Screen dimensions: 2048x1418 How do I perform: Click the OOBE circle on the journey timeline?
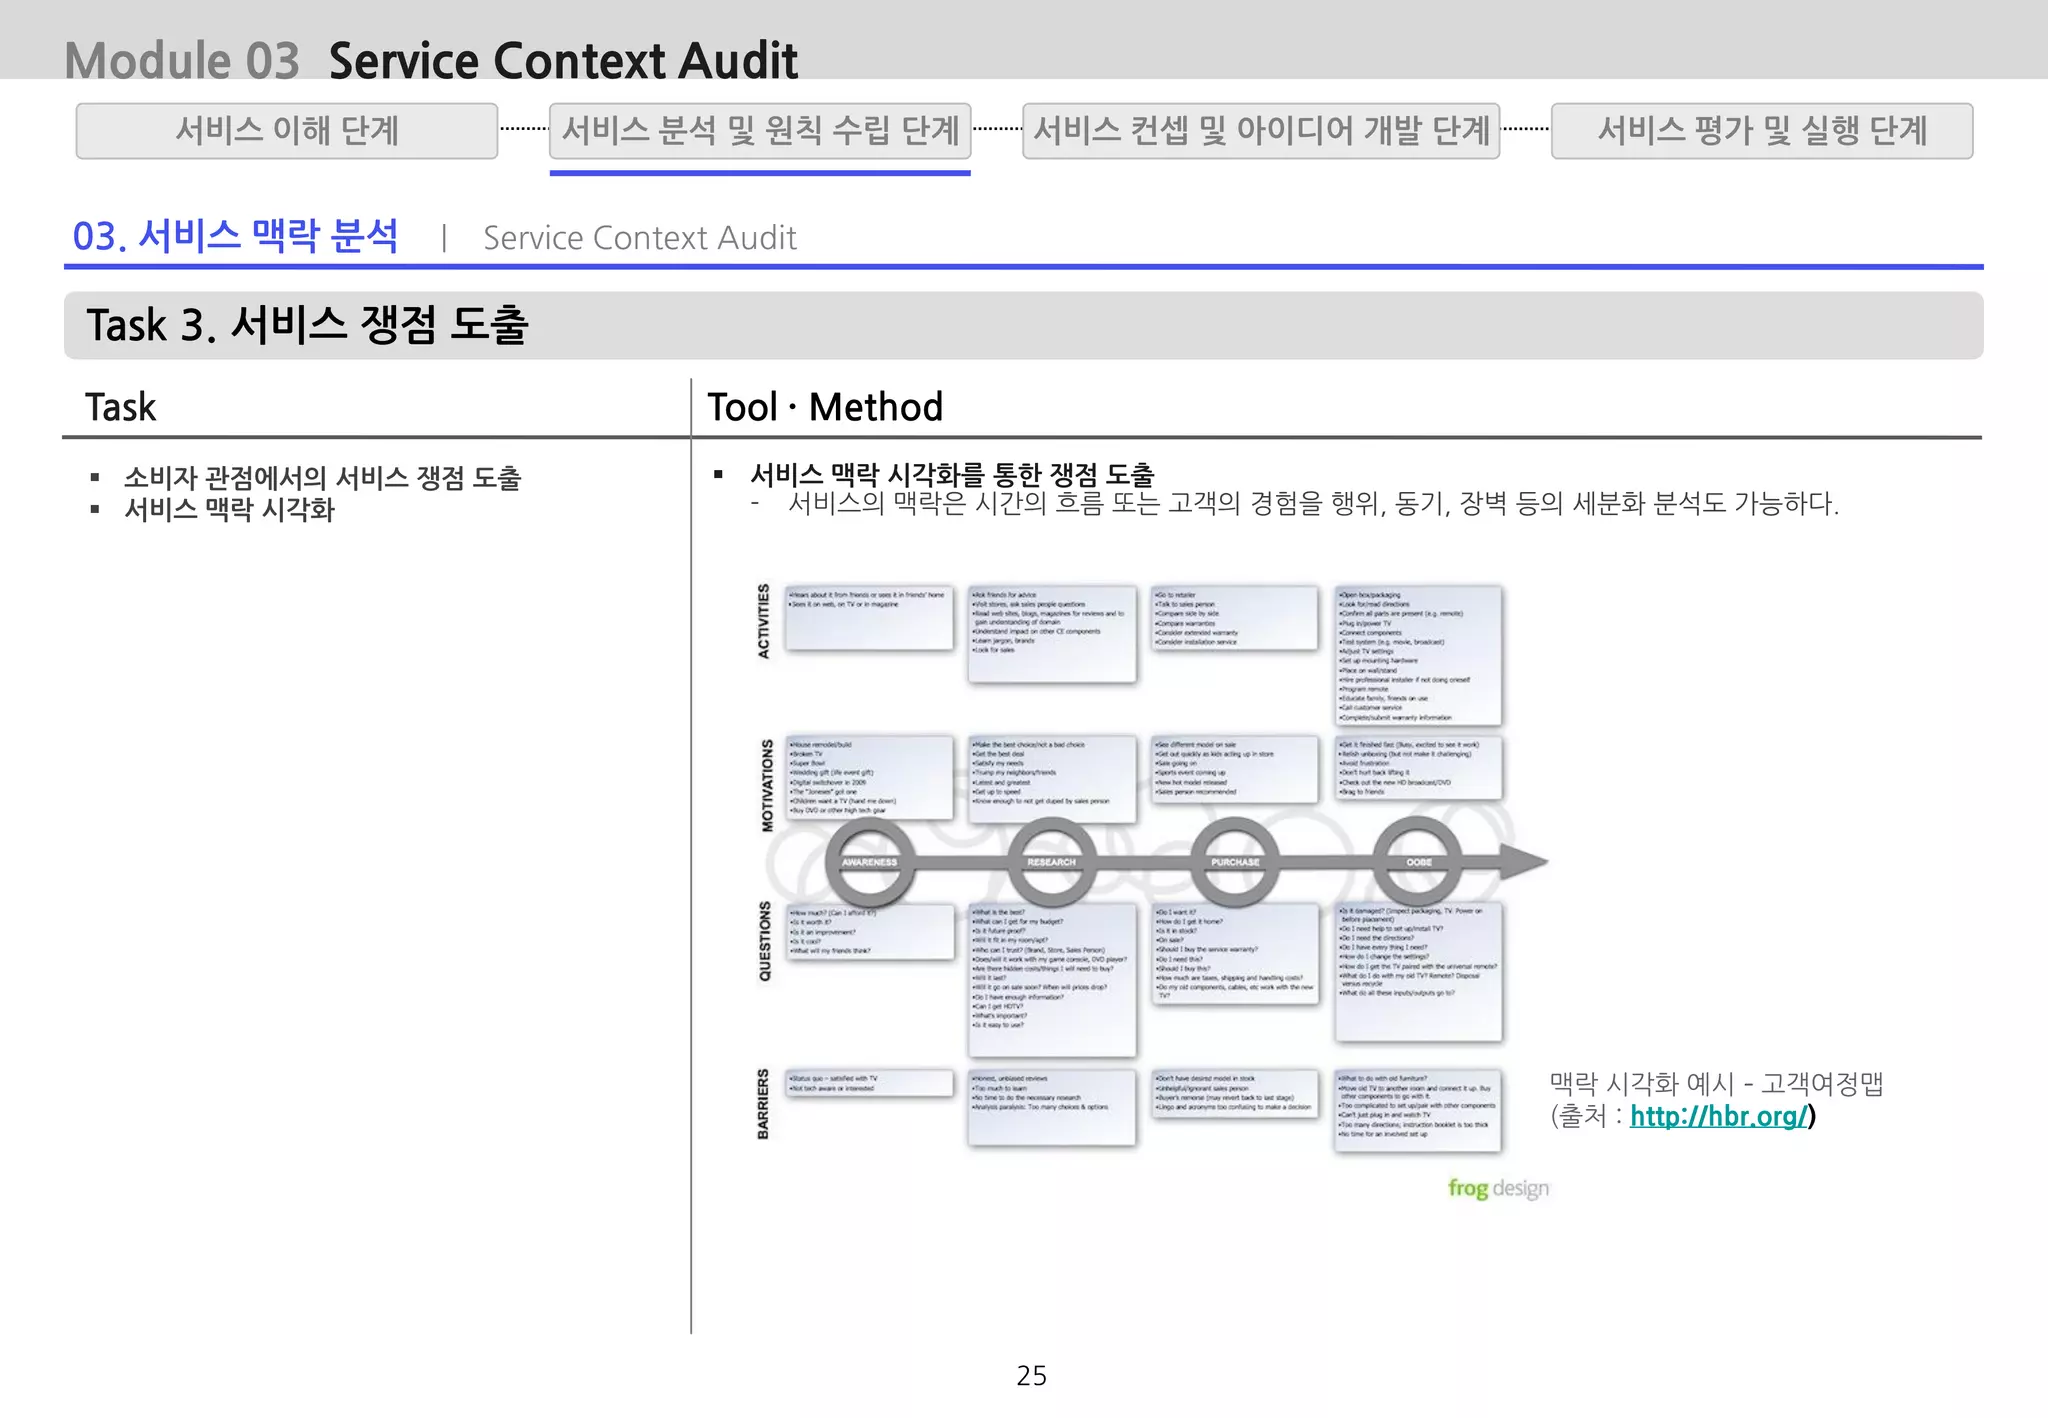(x=1418, y=862)
